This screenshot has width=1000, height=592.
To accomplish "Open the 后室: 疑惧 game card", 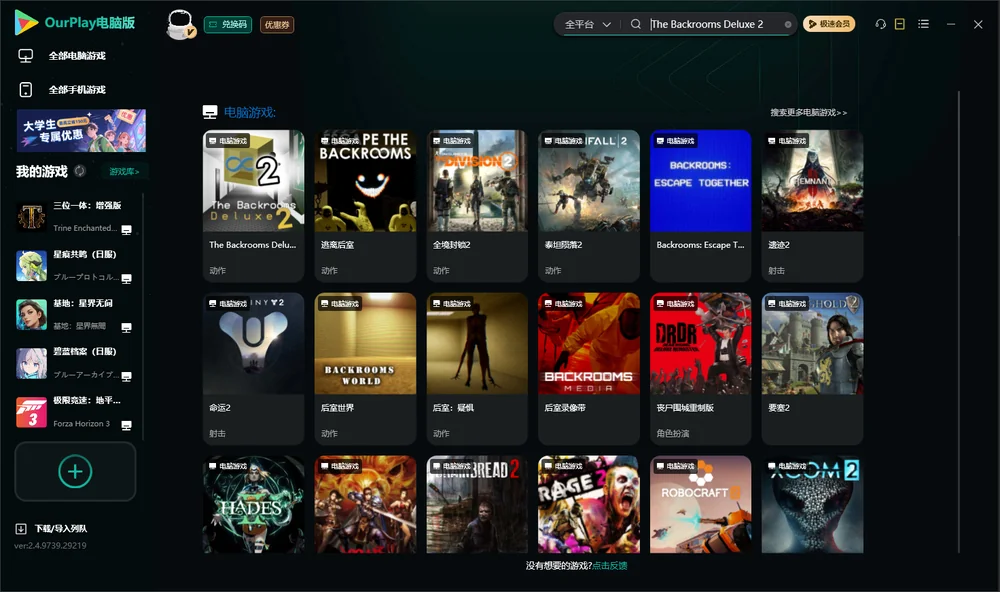I will (477, 368).
